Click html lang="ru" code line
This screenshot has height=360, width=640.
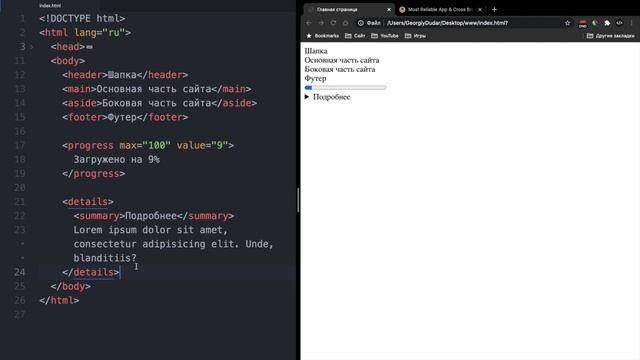85,33
